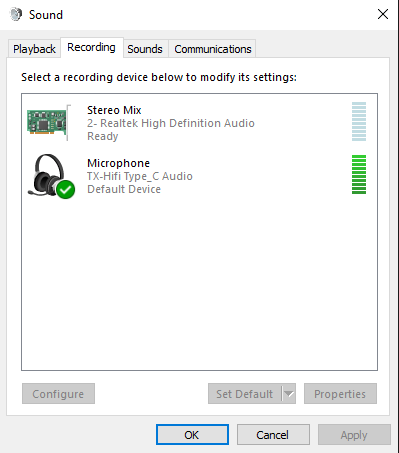Select the Stereo Mix device name
The image size is (399, 453).
pos(114,110)
